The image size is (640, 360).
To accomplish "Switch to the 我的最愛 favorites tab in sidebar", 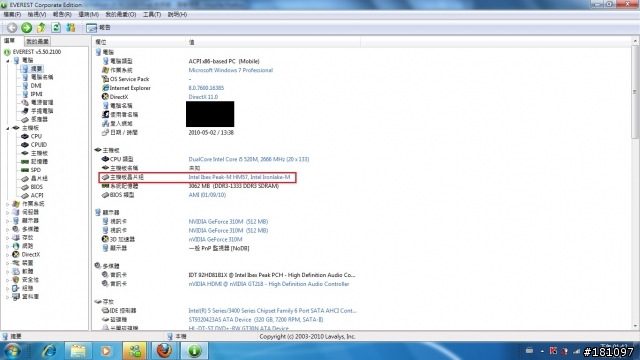I will [38, 41].
